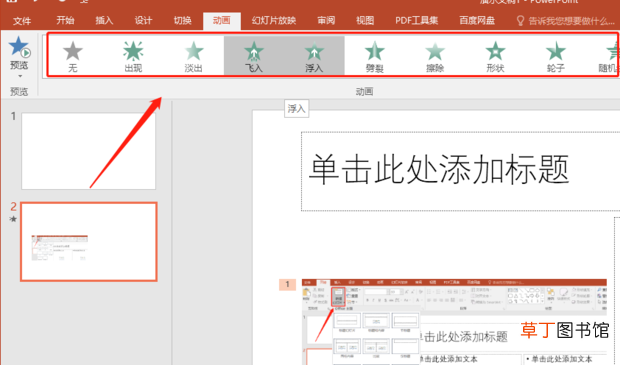
Task: Select the 轮子 (Wheel) animation
Action: pyautogui.click(x=556, y=56)
